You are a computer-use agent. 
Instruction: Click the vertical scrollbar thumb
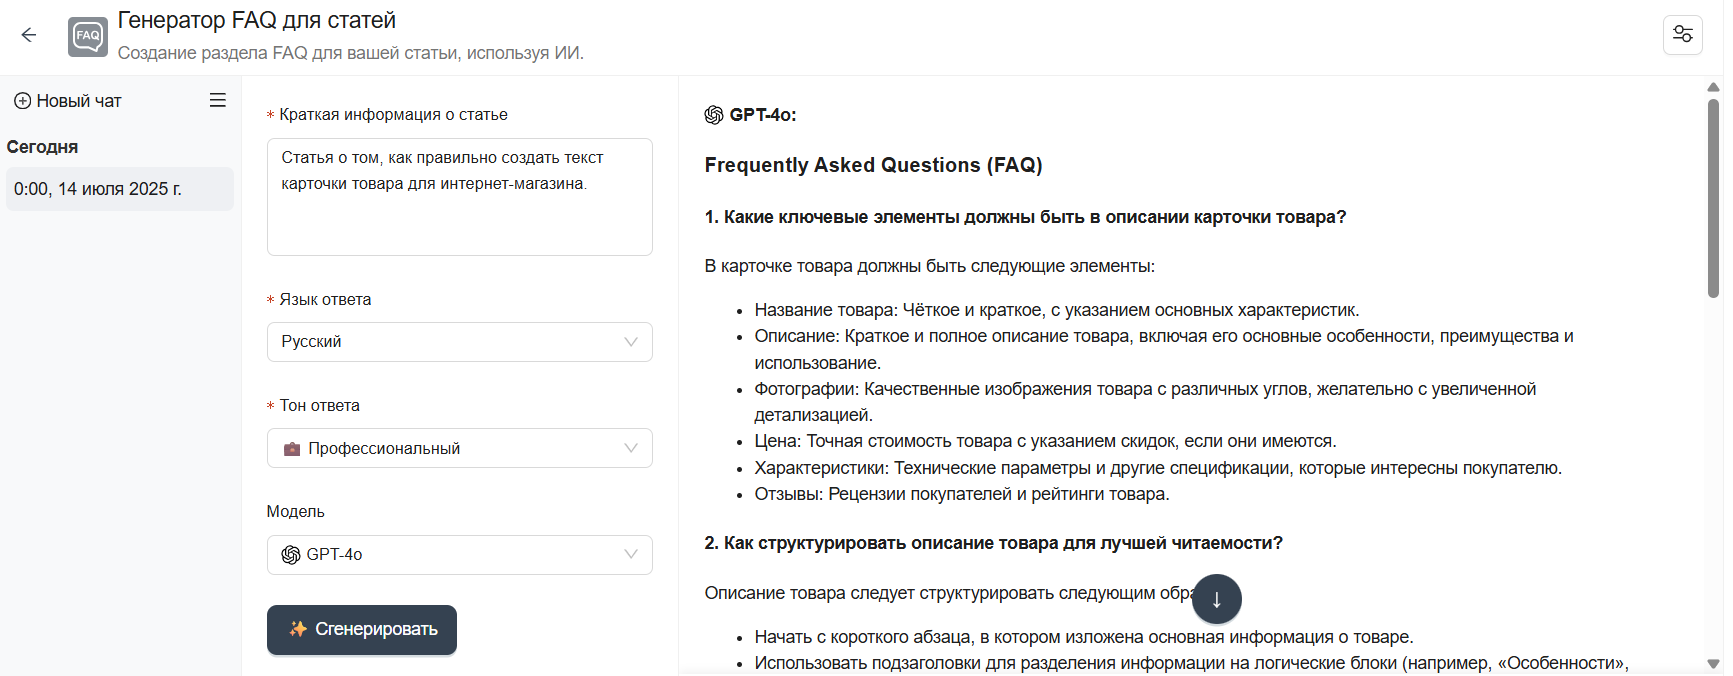(x=1713, y=198)
